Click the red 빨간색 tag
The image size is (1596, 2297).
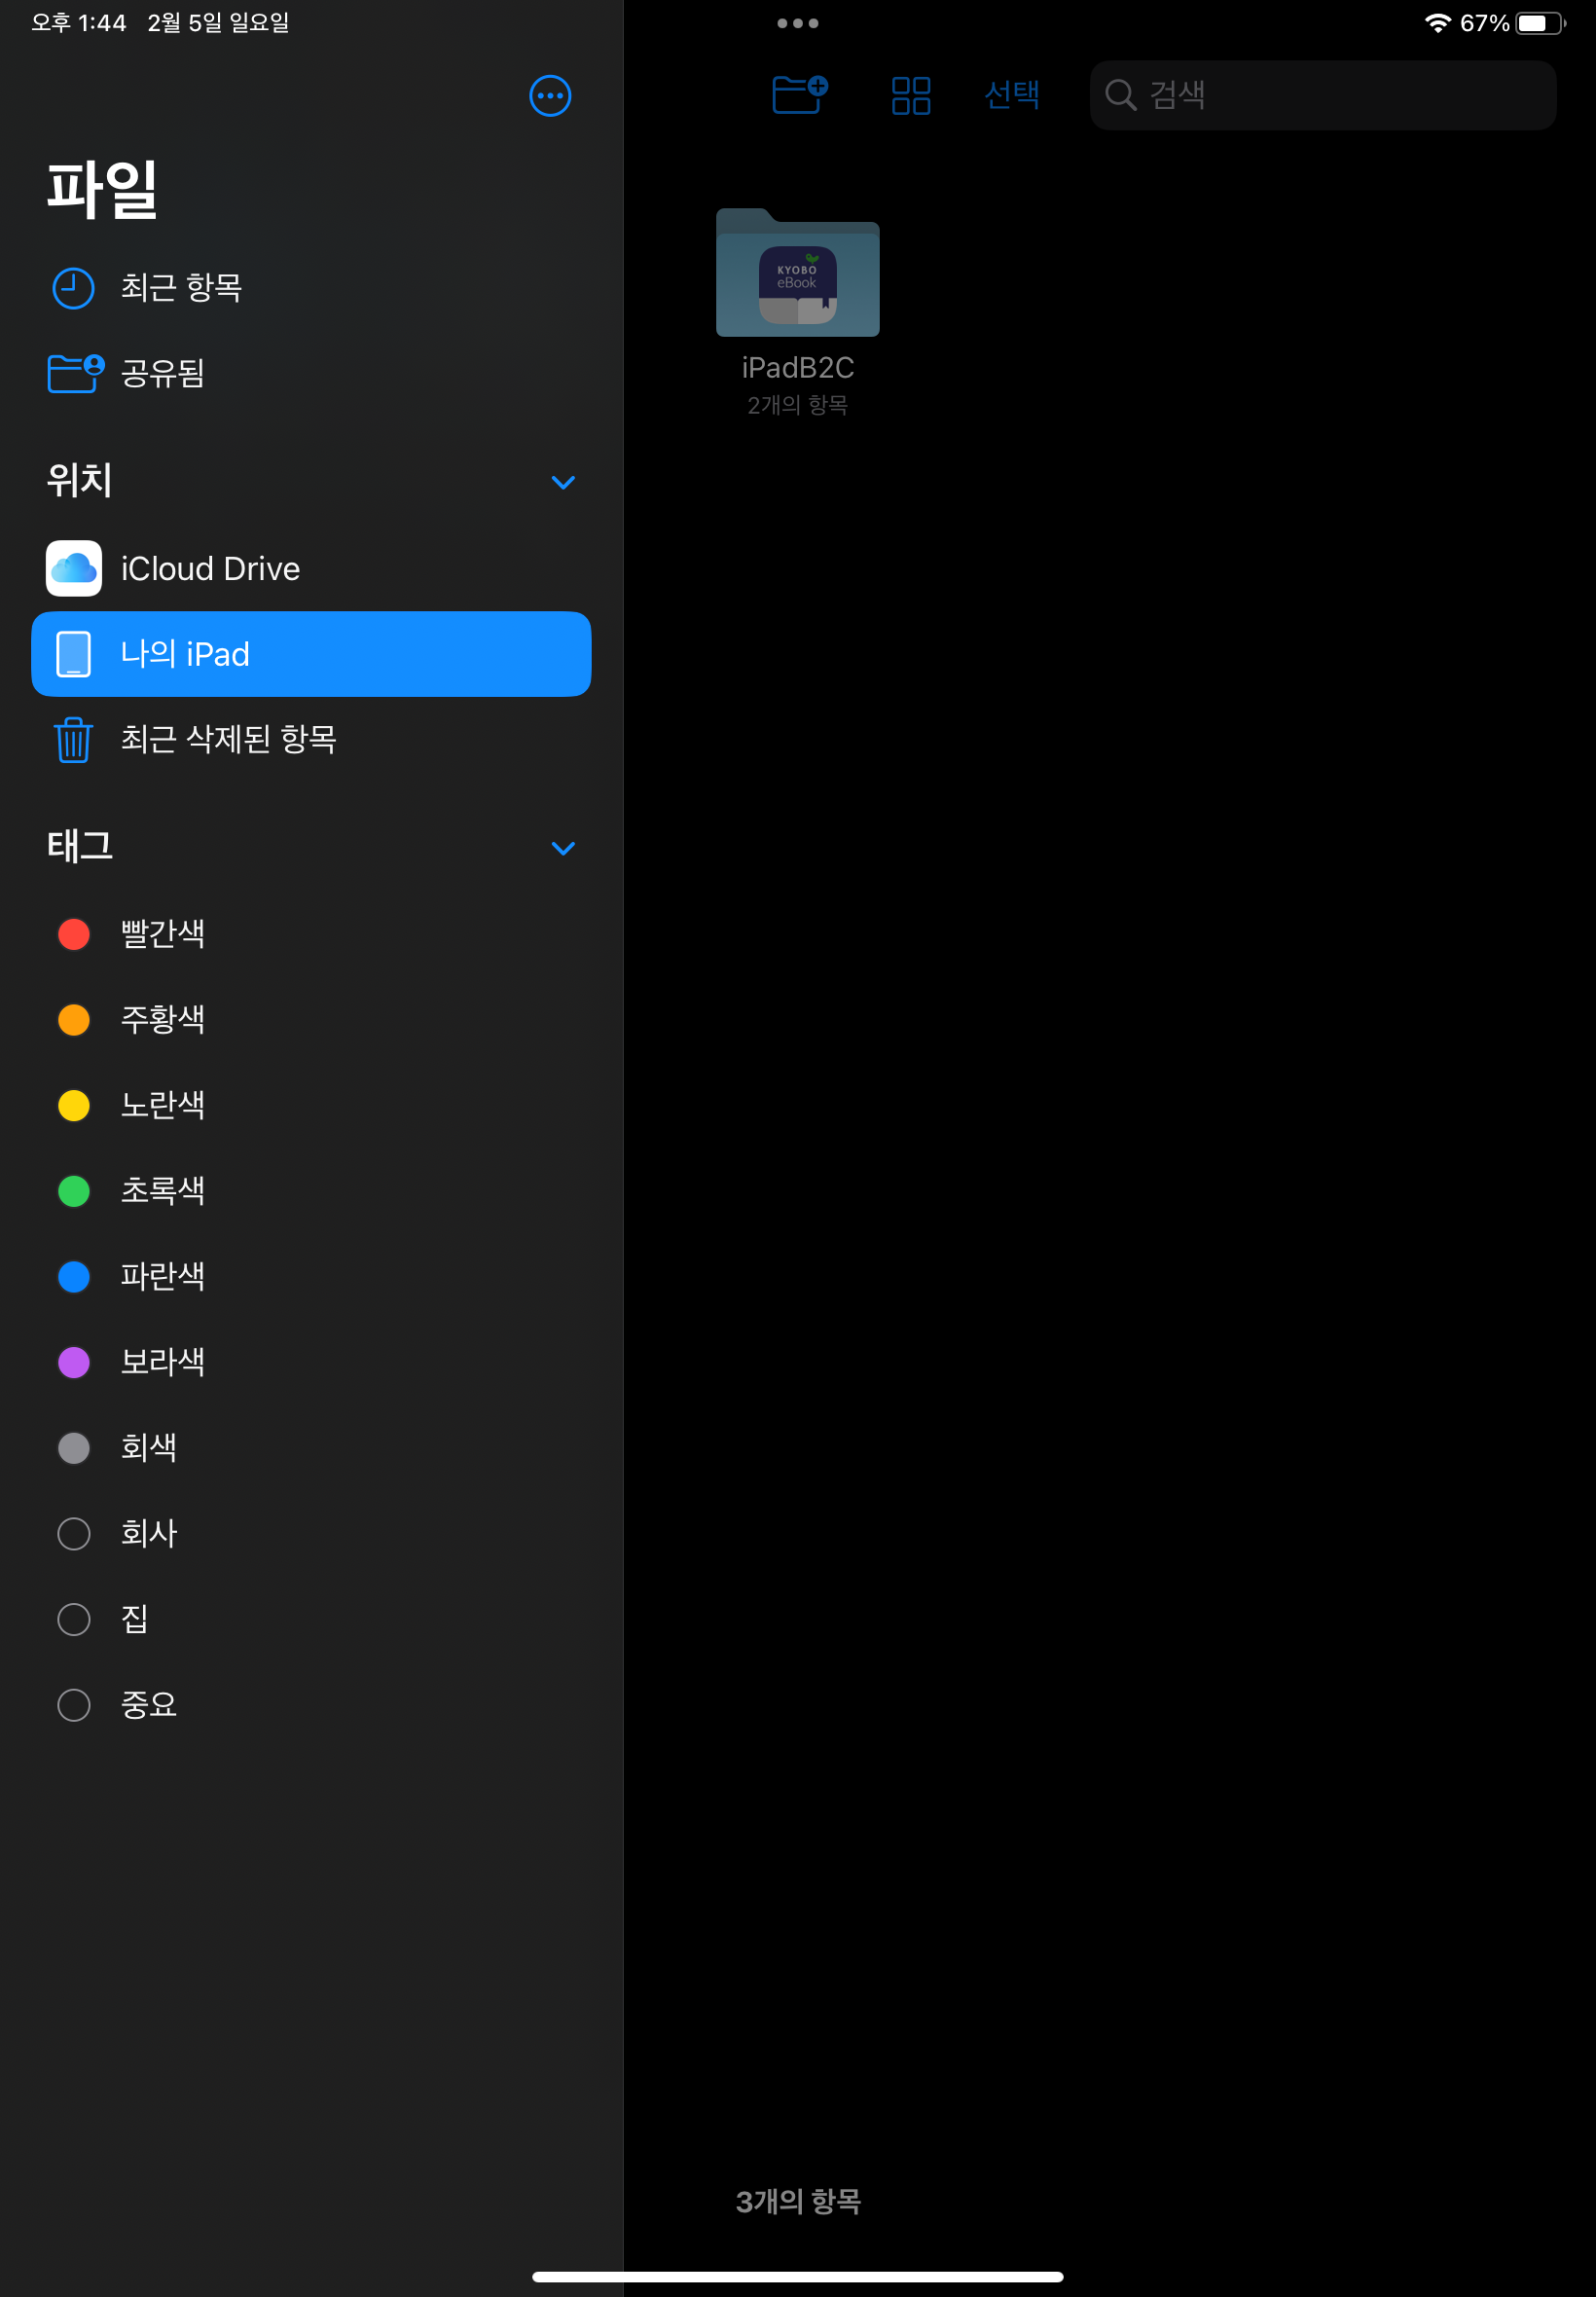click(x=74, y=934)
